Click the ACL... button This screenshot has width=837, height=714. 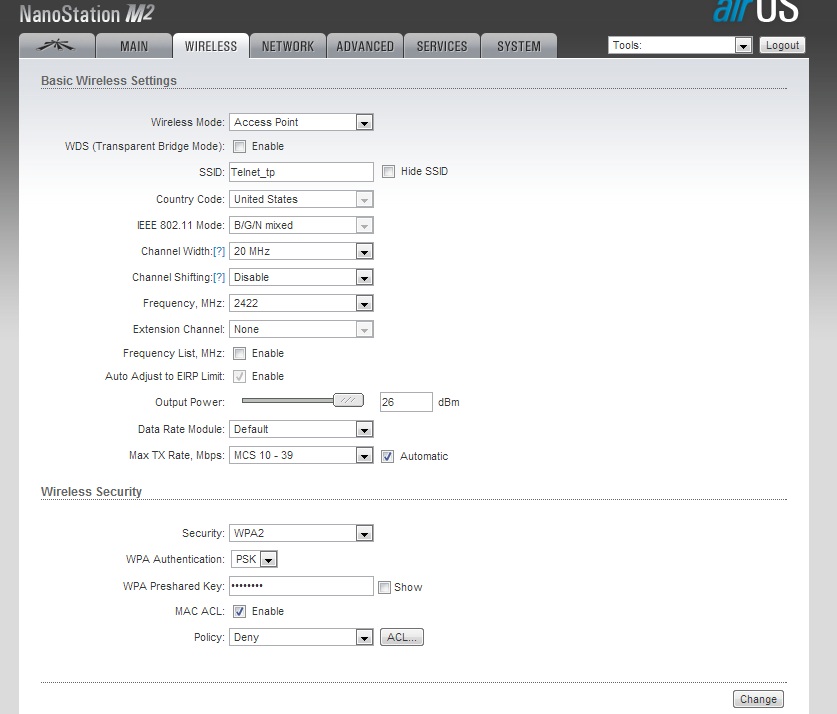click(401, 637)
